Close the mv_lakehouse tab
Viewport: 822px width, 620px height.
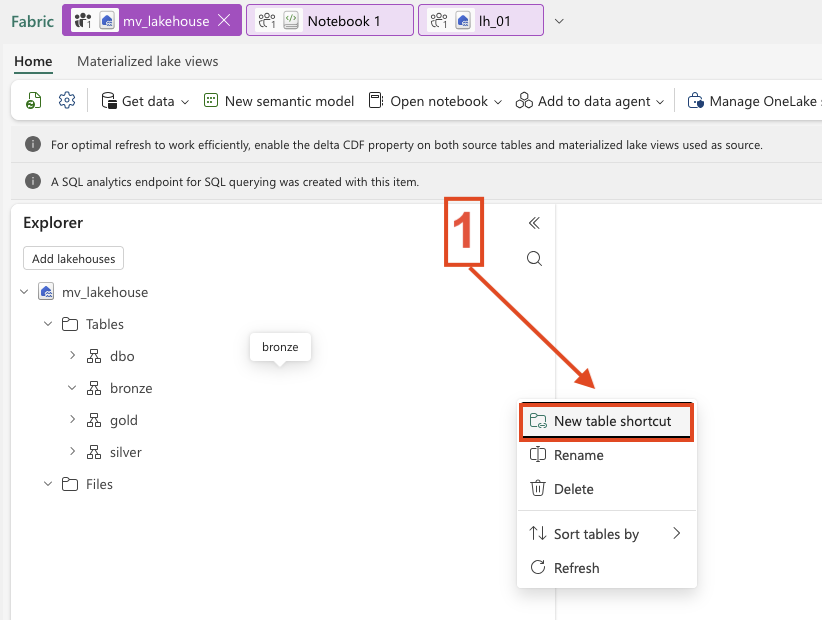pos(225,21)
